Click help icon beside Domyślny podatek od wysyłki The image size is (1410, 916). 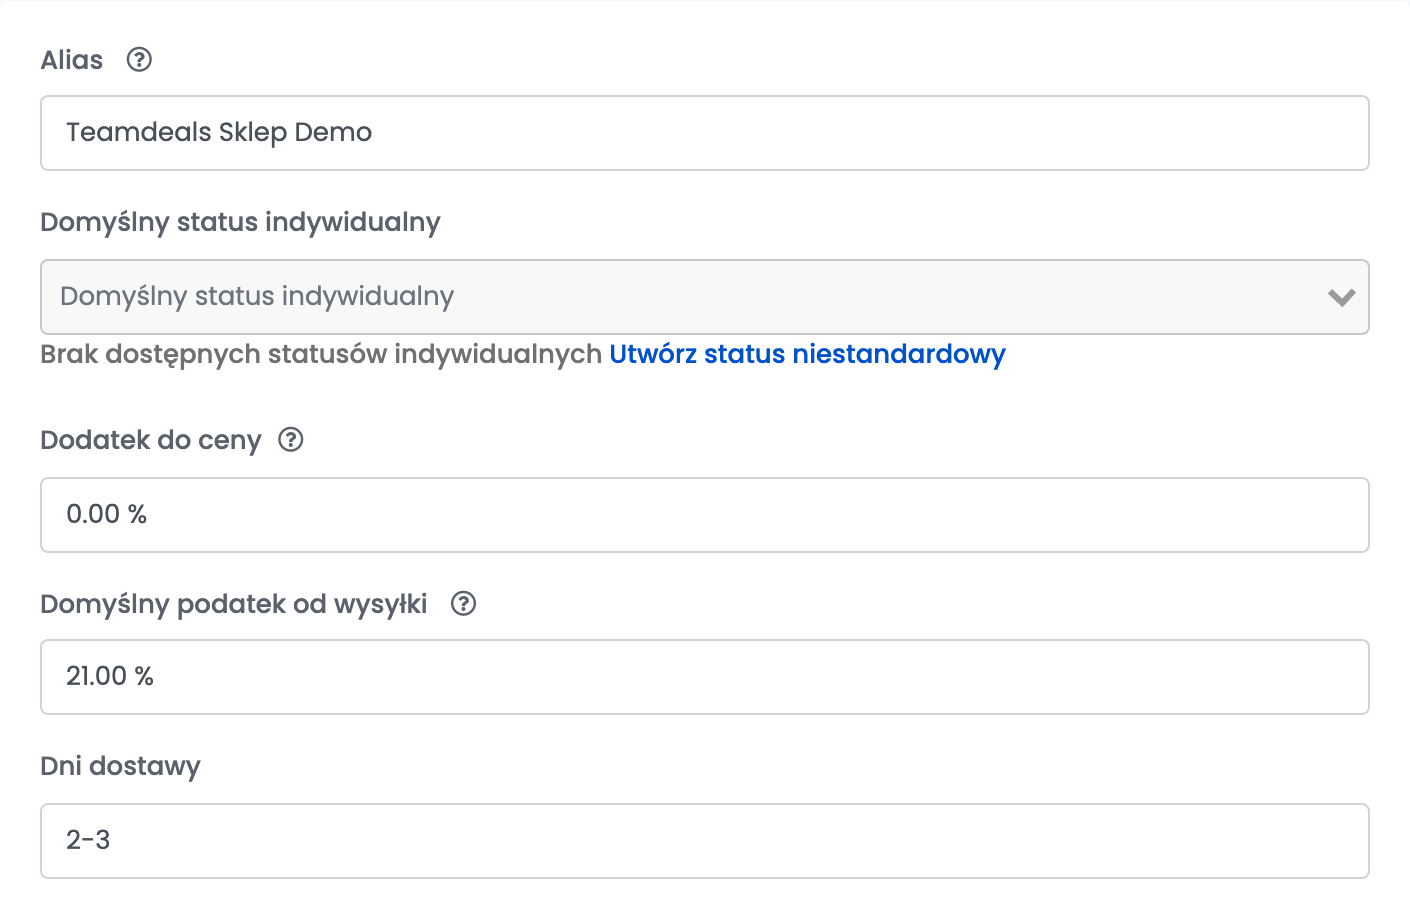463,604
